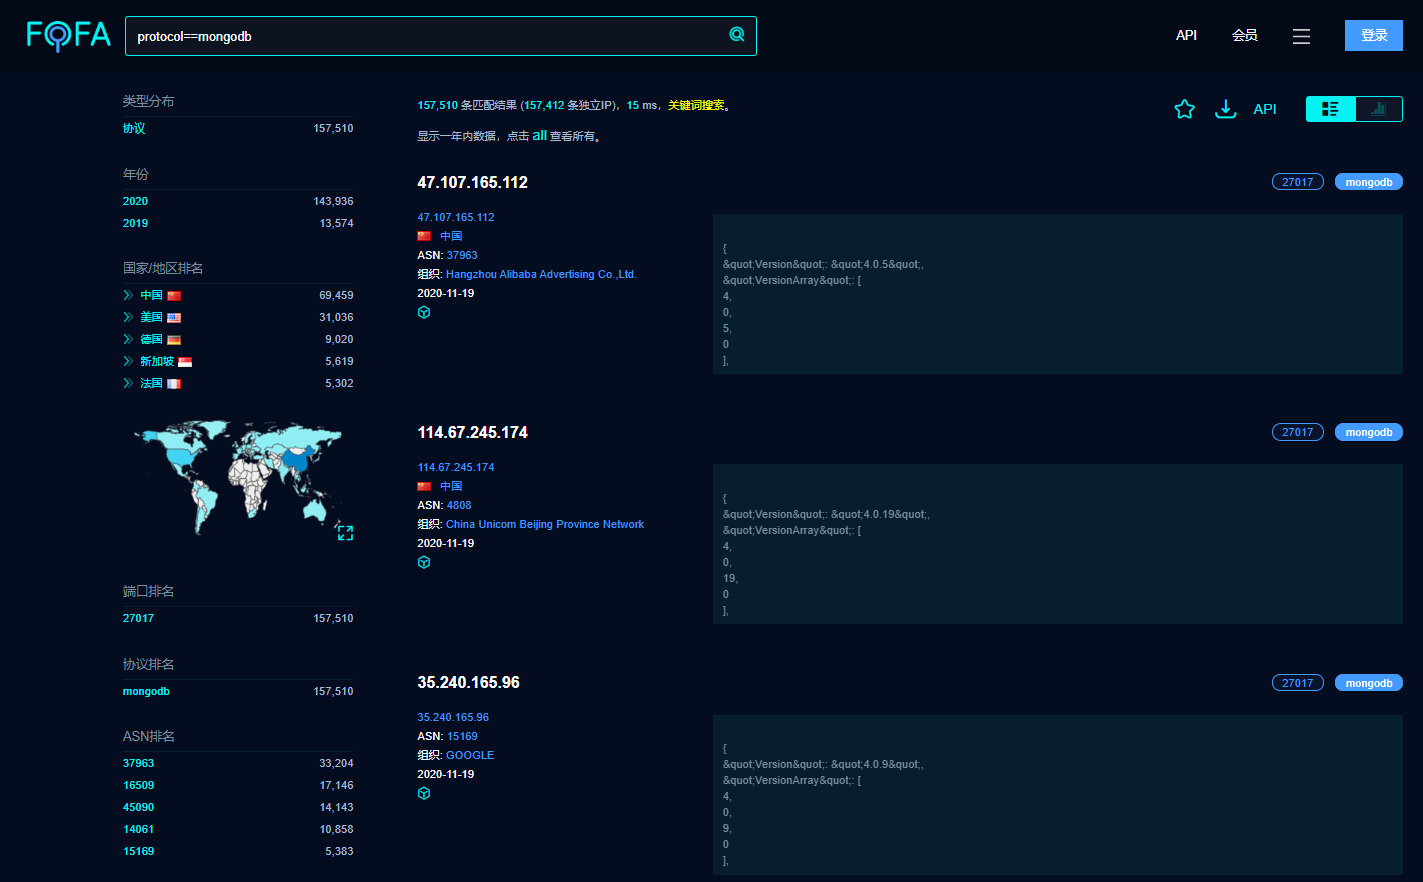
Task: Filter by ASN 37963 in sidebar ranking
Action: [x=138, y=763]
